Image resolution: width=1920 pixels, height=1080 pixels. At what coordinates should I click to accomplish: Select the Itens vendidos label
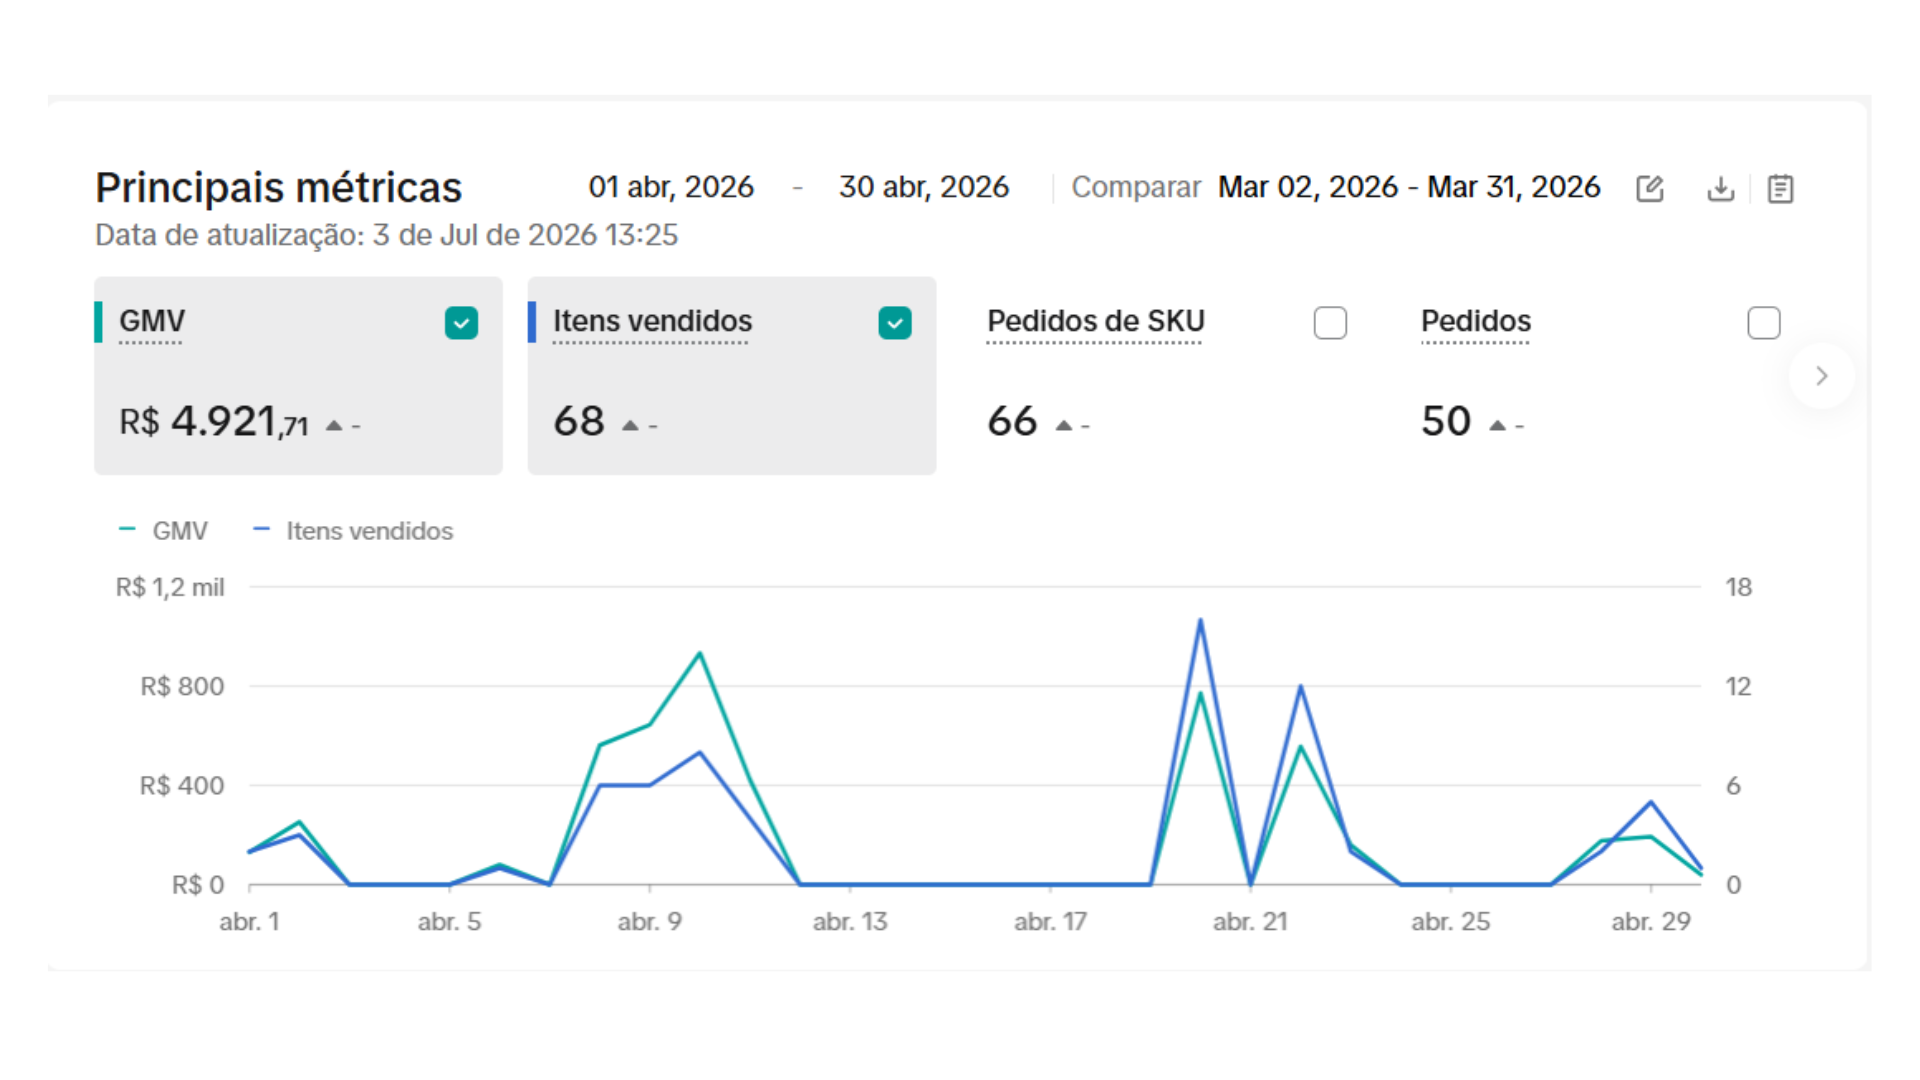(652, 321)
